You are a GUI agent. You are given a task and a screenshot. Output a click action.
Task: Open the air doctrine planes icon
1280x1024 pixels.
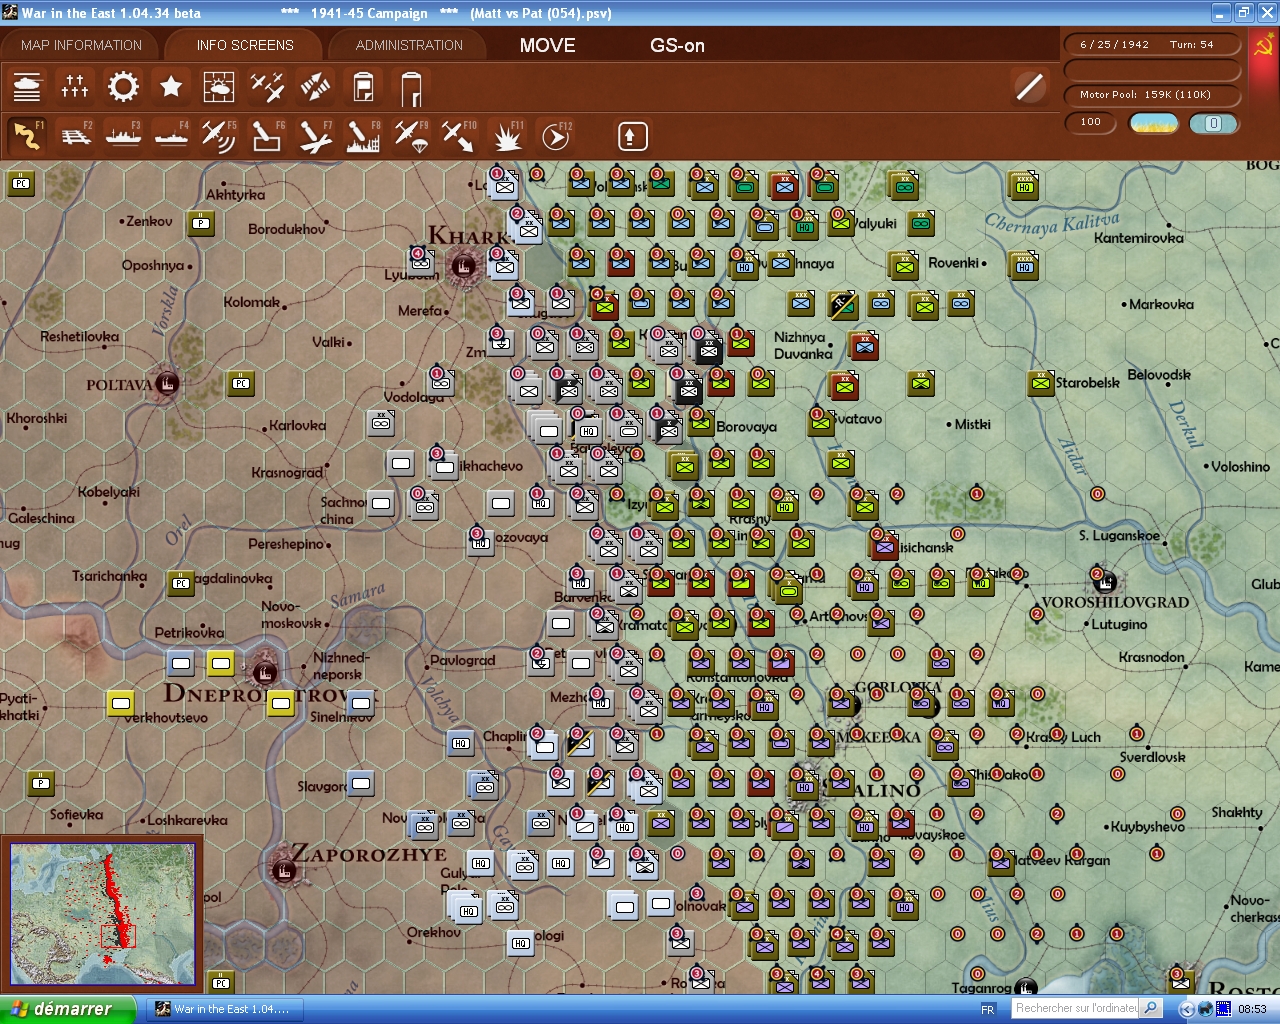tap(267, 88)
